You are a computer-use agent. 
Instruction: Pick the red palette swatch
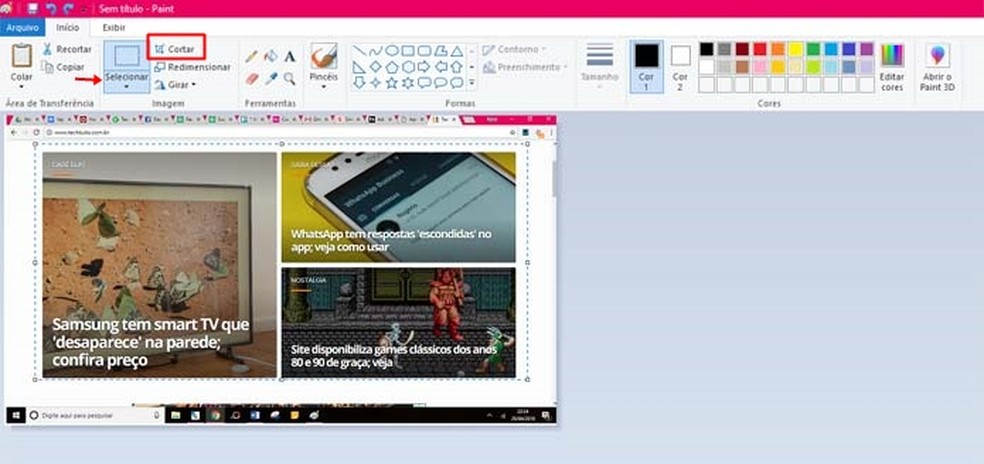click(760, 49)
